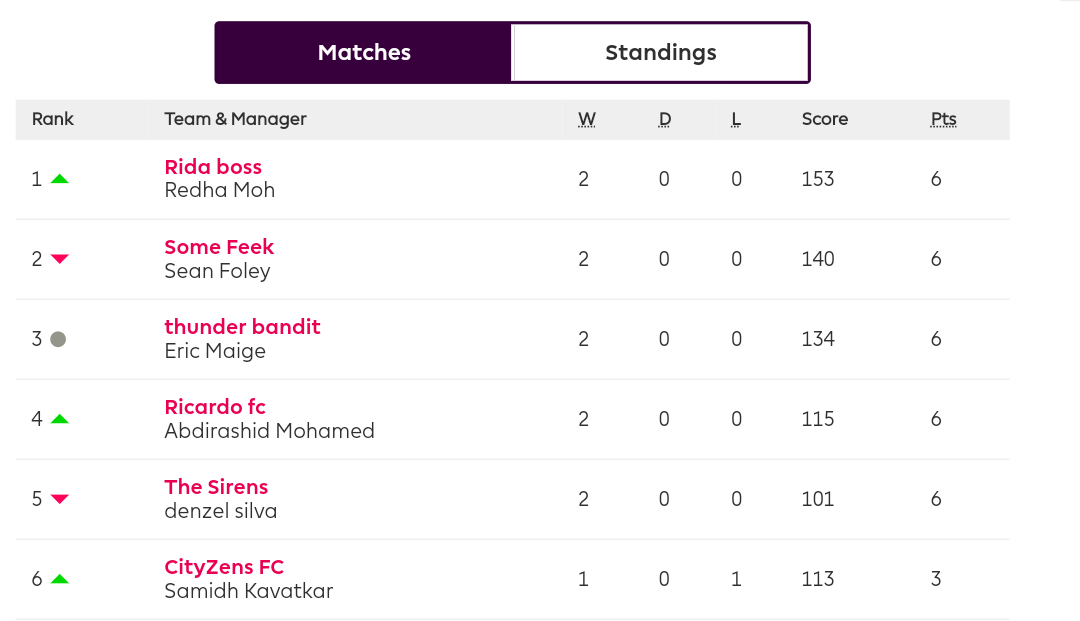Click green up arrow beside rank 6
The height and width of the screenshot is (621, 1080).
pos(60,579)
